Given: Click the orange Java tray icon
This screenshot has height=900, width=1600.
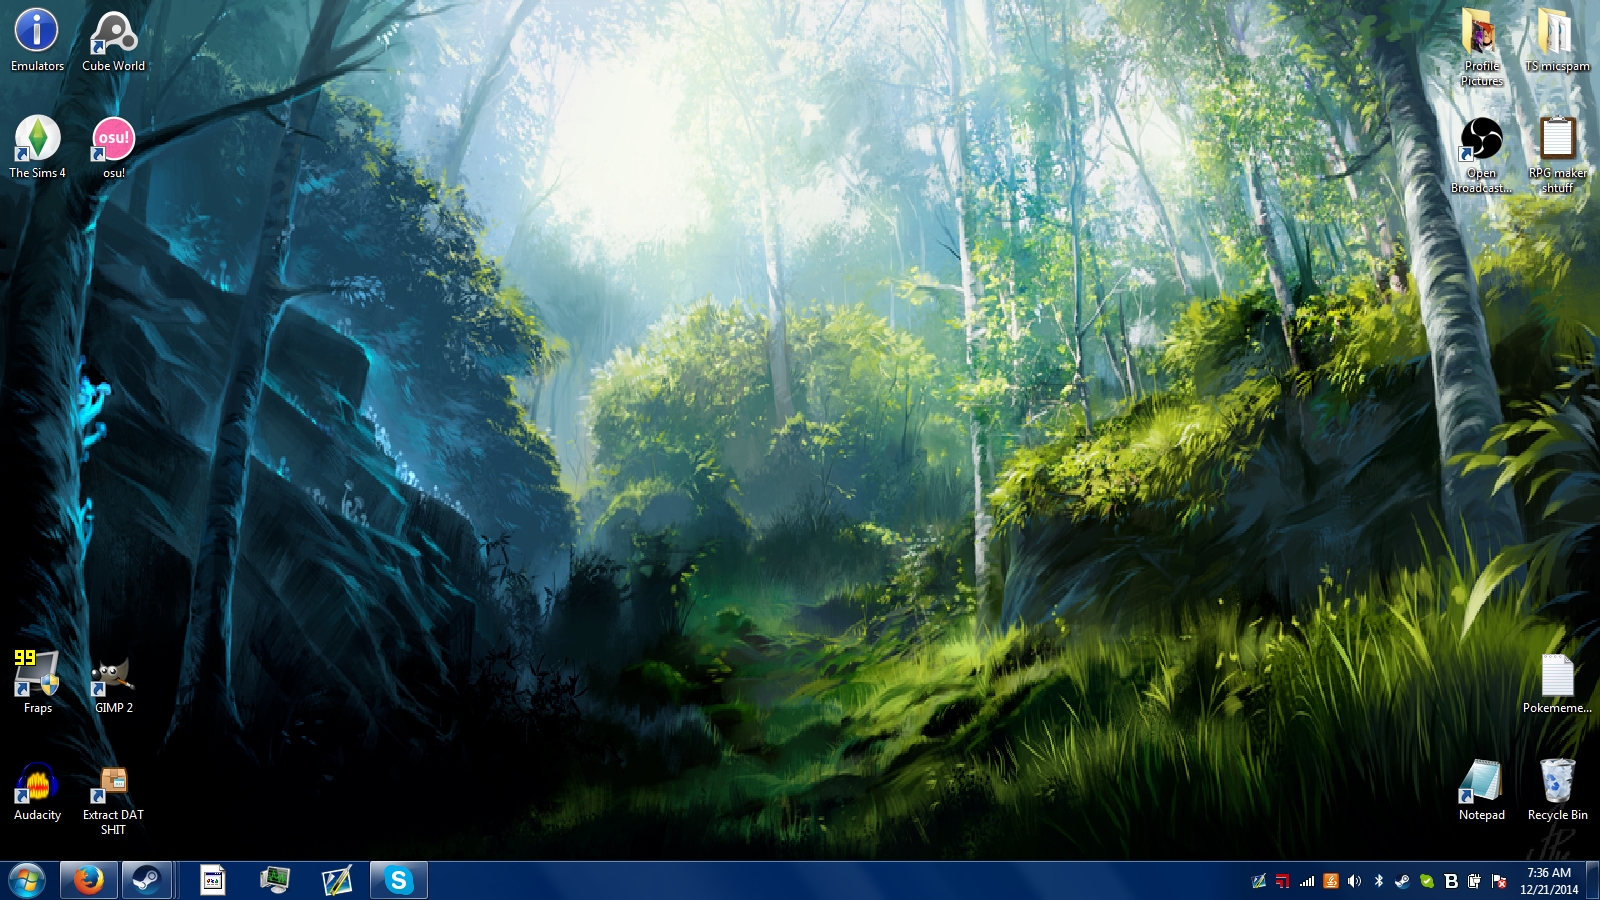Looking at the screenshot, I should pos(1331,881).
